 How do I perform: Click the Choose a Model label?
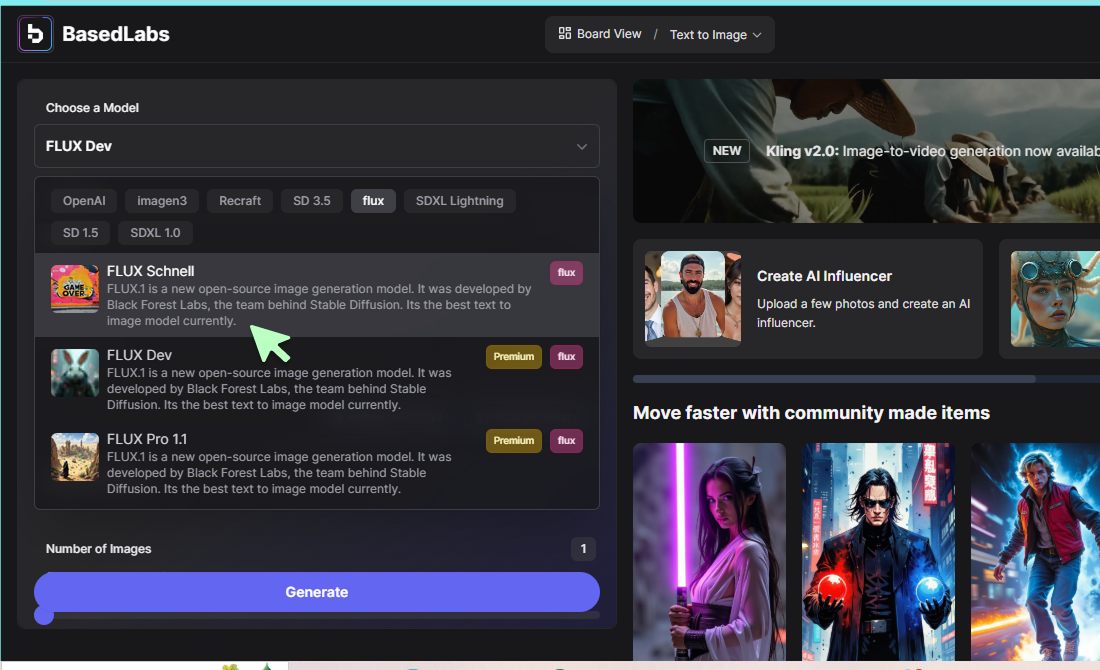pos(92,107)
